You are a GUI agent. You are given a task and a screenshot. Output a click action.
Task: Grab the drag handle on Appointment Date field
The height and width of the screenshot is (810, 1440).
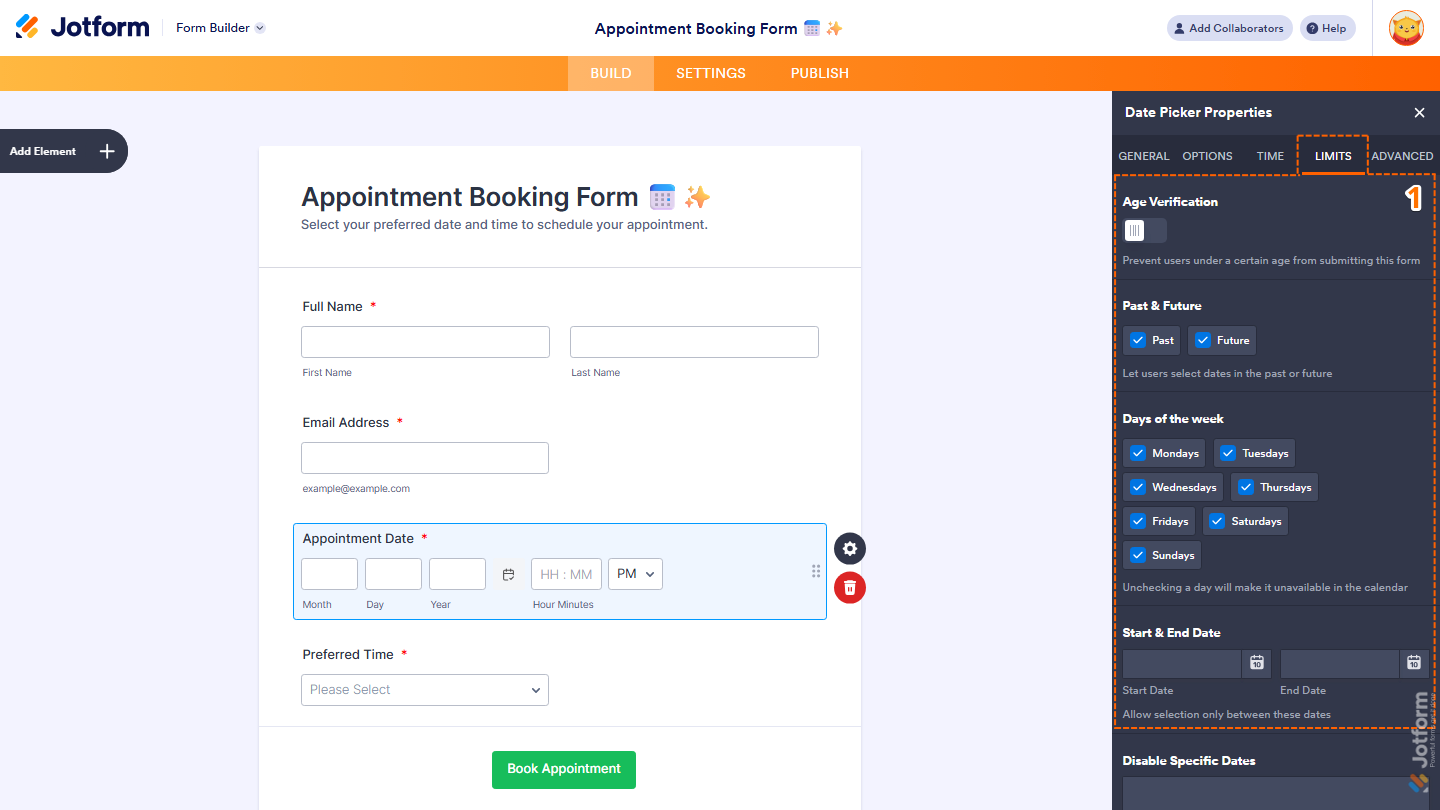[816, 571]
